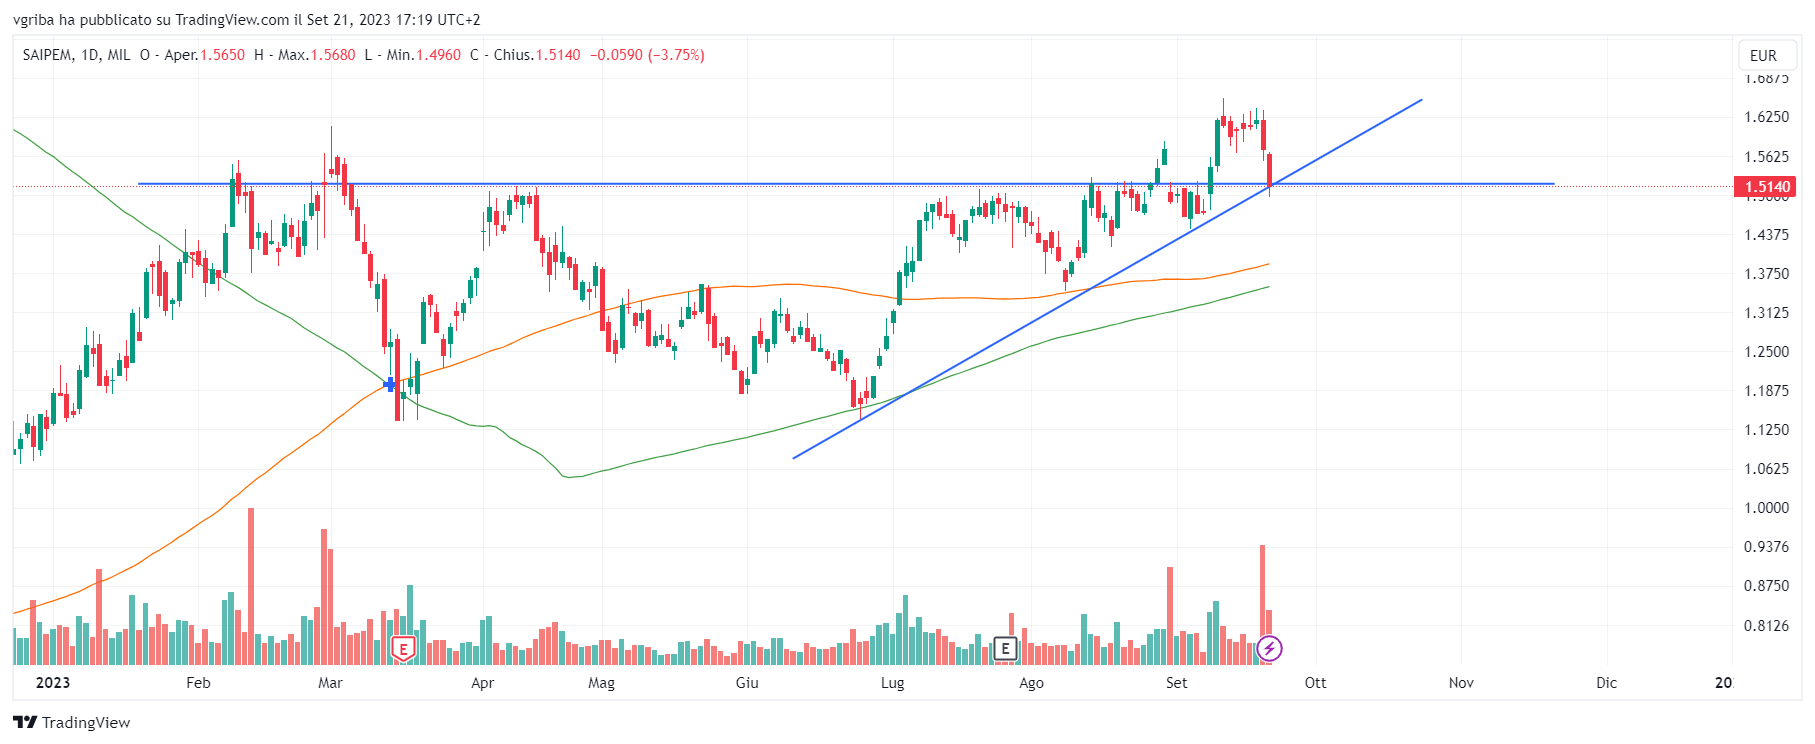Click the Mag label on time axis

point(601,683)
